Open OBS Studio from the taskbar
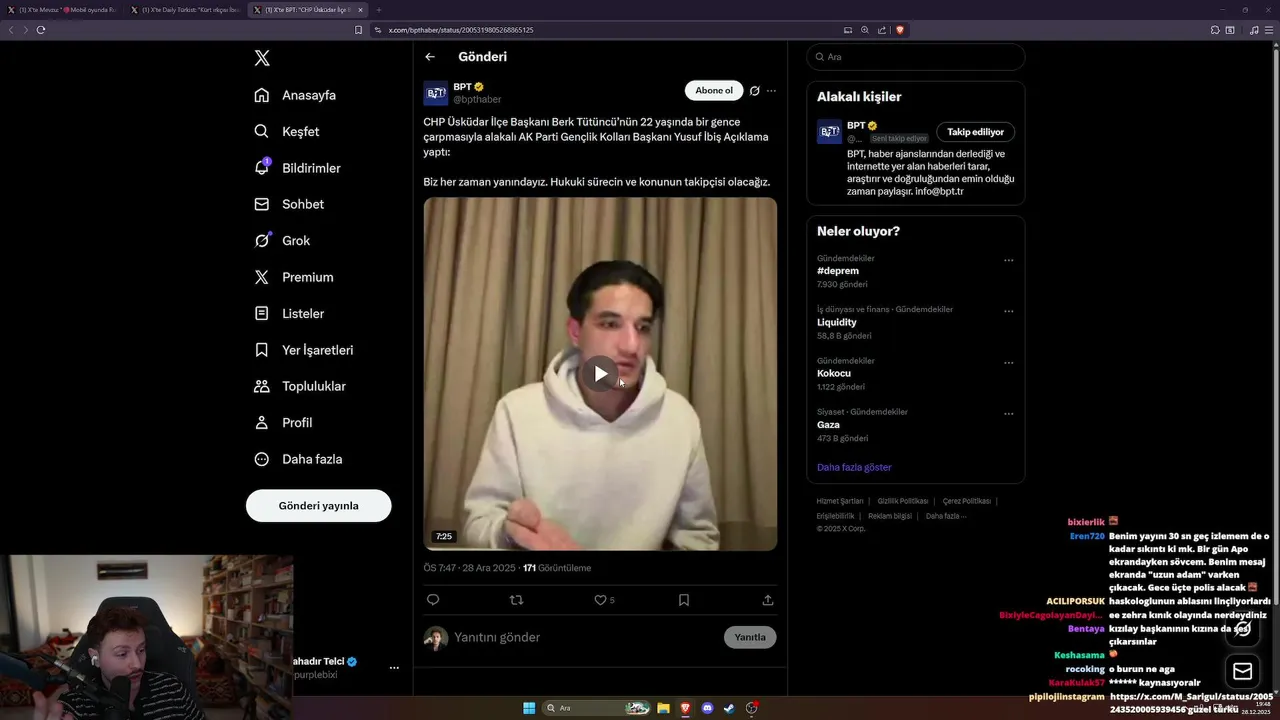Image resolution: width=1280 pixels, height=720 pixels. click(752, 708)
